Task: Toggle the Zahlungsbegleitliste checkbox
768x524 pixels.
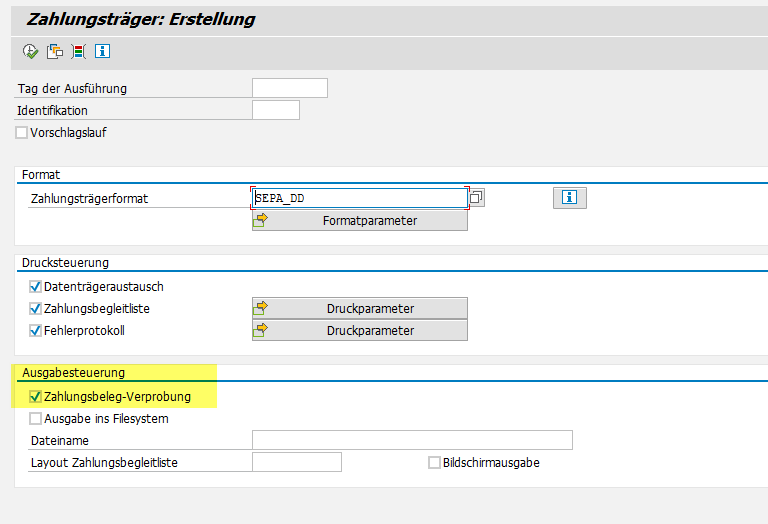Action: point(36,309)
